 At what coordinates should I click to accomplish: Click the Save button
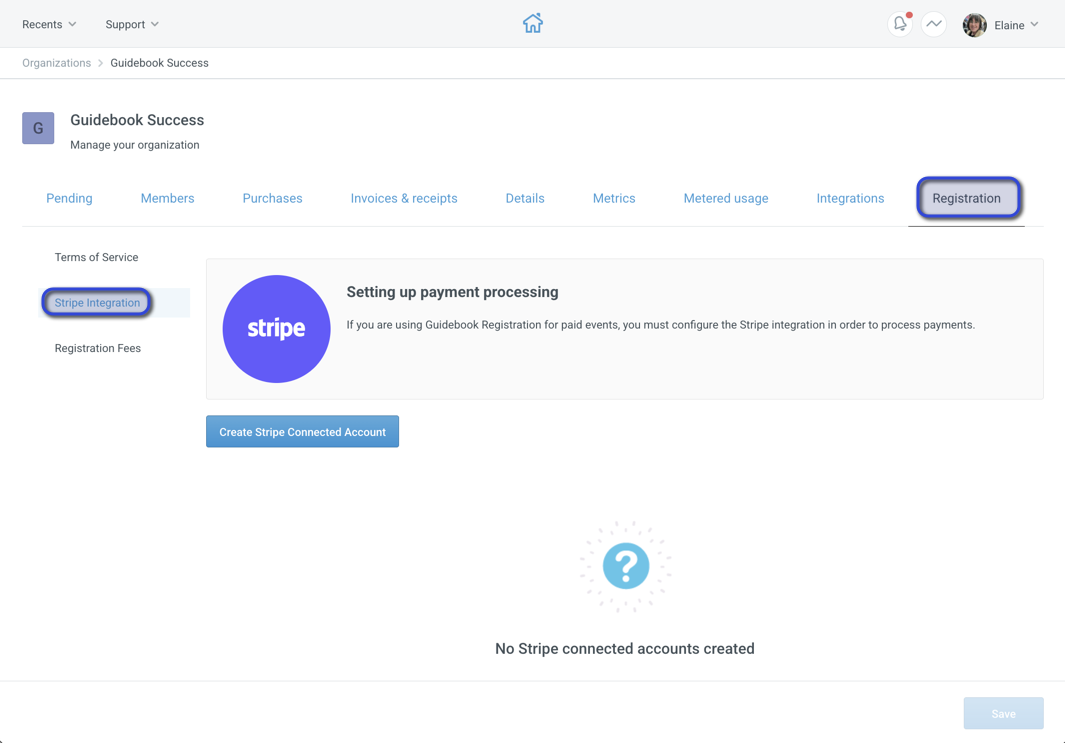1003,714
